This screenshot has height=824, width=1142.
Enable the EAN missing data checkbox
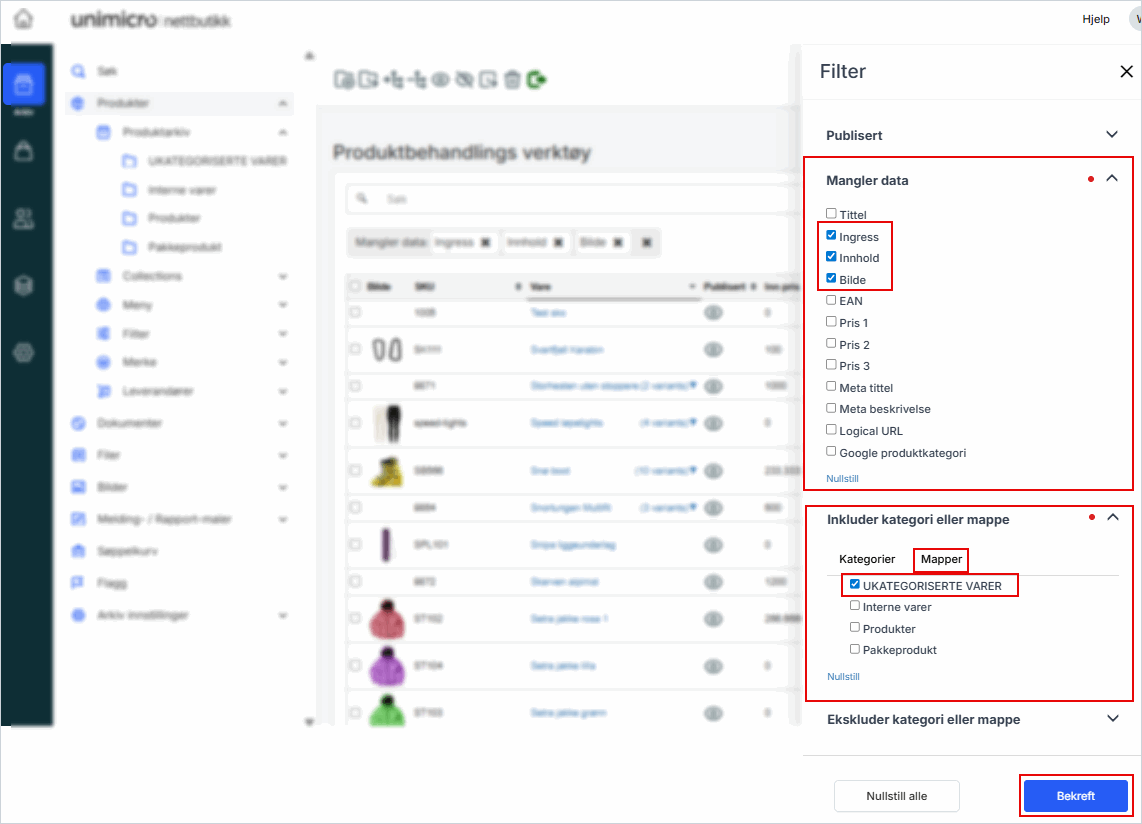pos(831,300)
